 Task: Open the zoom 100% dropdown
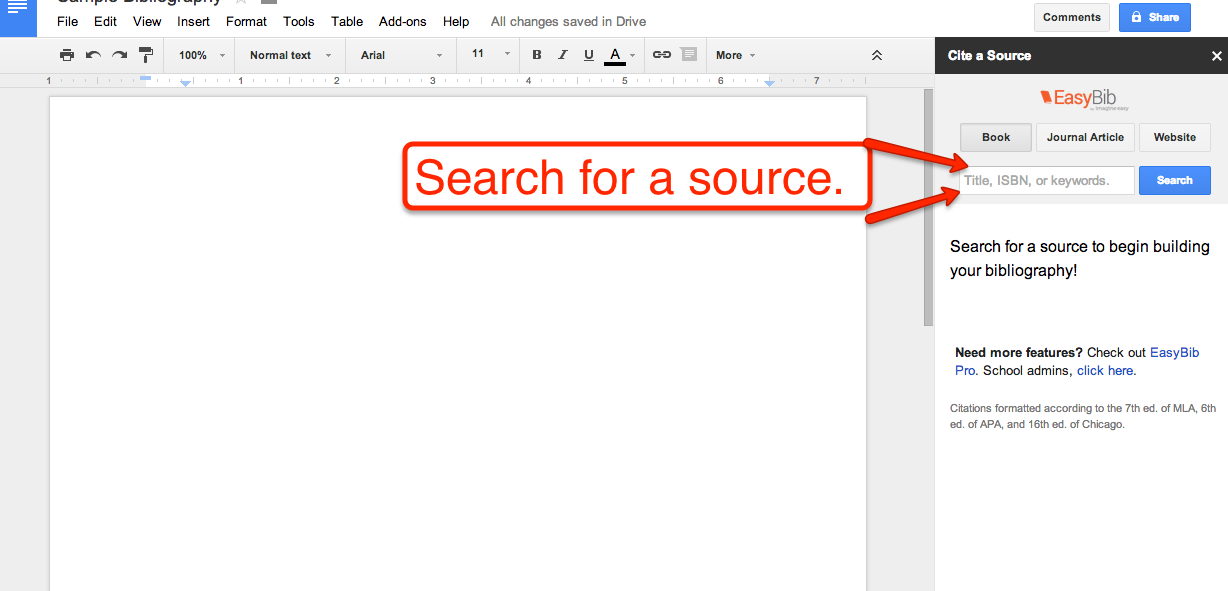coord(202,55)
